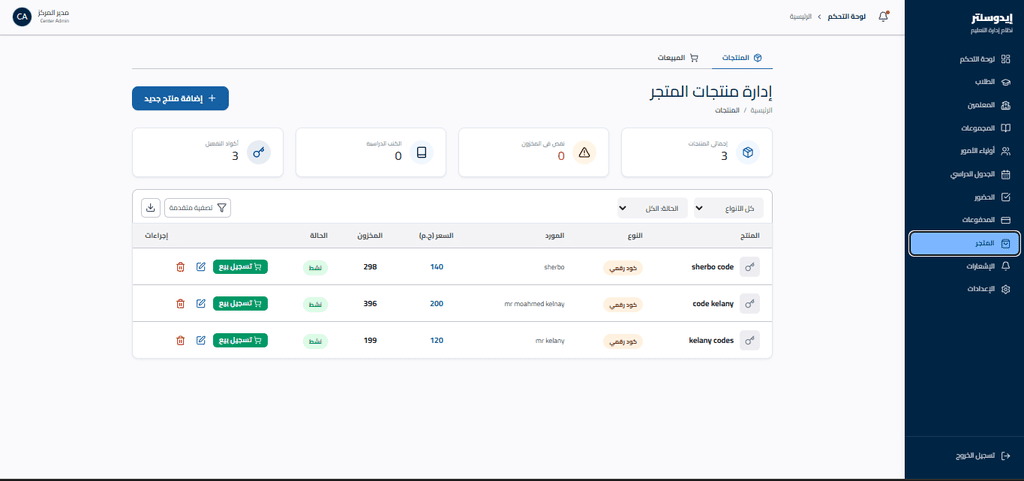Viewport: 1024px width, 481px height.
Task: Click the الرئيسية link under the page title
Action: click(760, 110)
